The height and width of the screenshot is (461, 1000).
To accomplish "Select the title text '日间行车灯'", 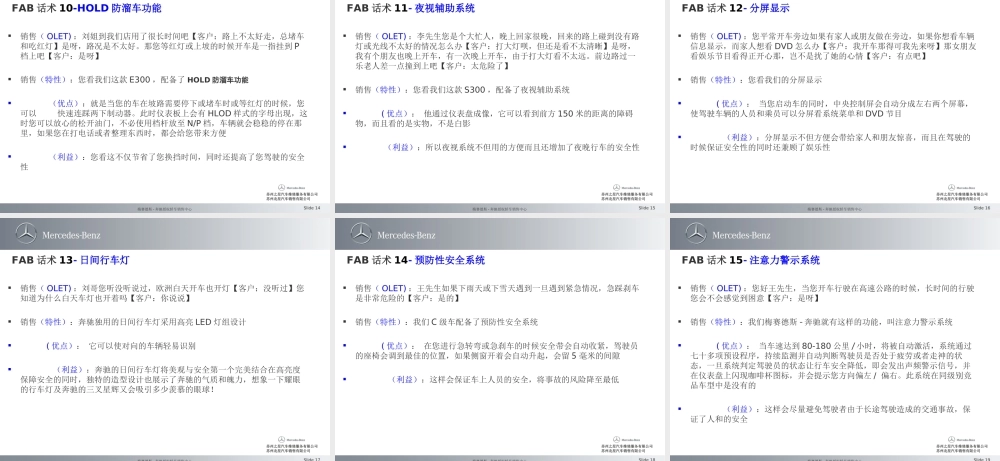I will click(x=105, y=260).
